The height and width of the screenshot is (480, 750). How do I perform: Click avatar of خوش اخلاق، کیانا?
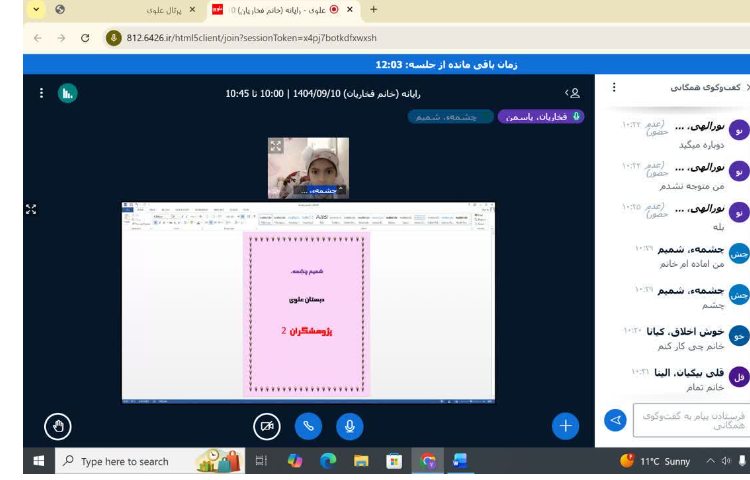pos(739,336)
